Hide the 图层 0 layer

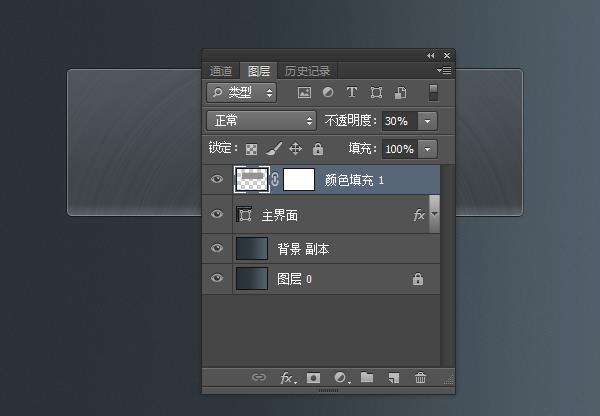point(217,277)
